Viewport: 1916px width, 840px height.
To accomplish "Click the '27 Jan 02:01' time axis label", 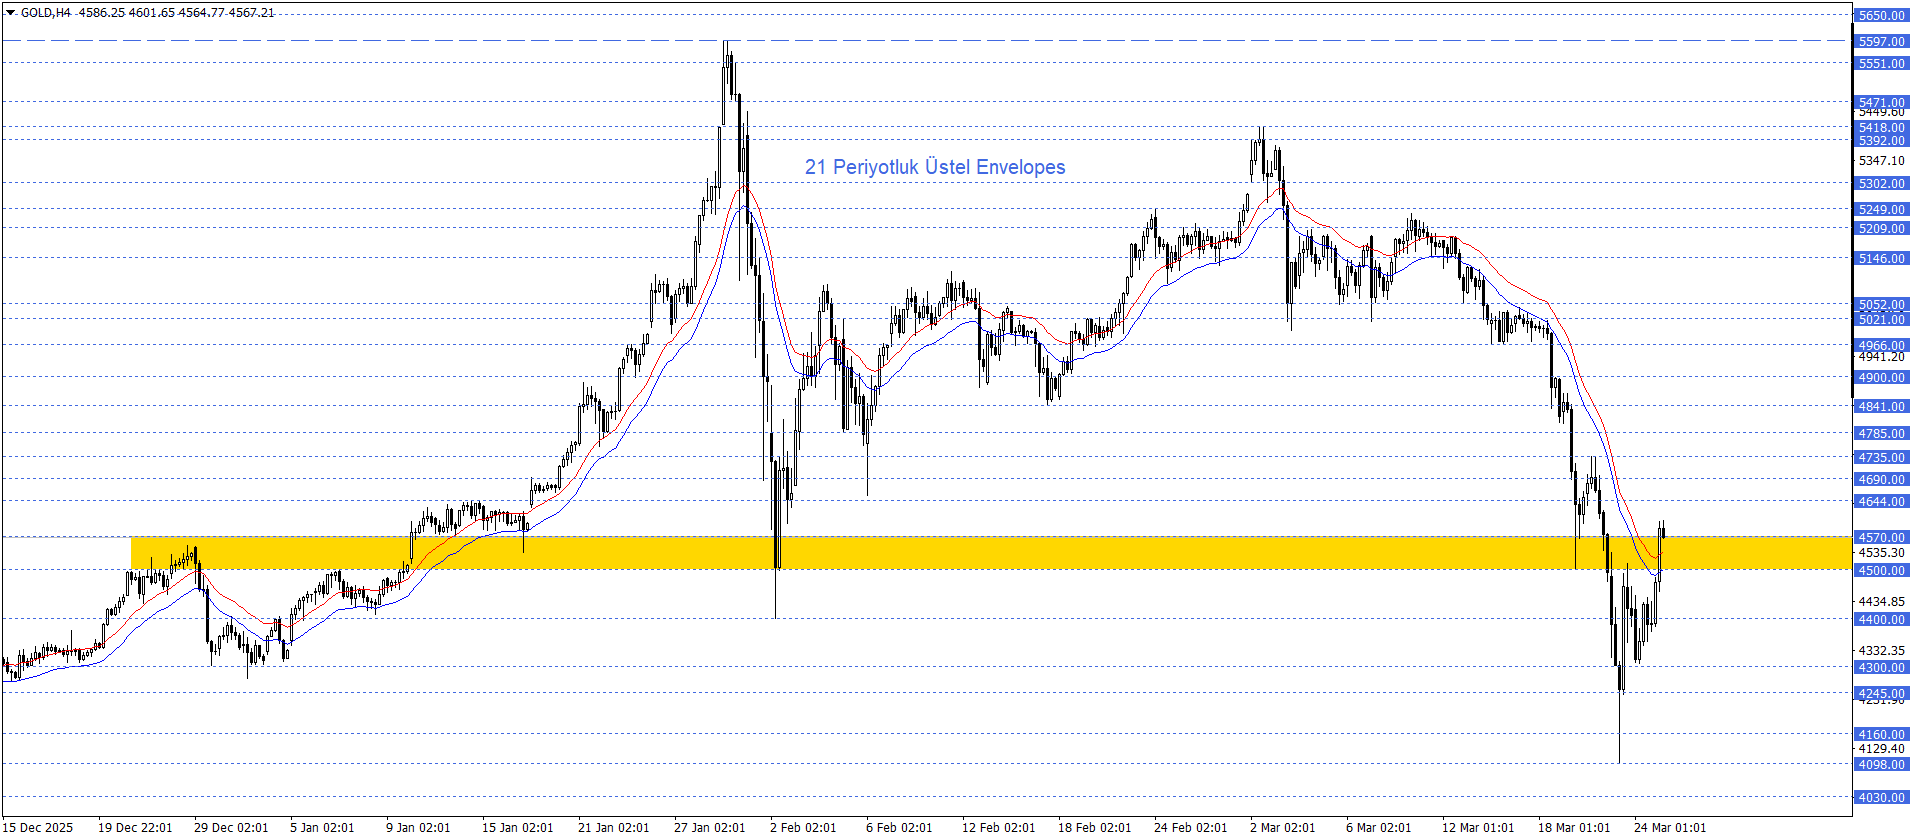I will click(709, 828).
